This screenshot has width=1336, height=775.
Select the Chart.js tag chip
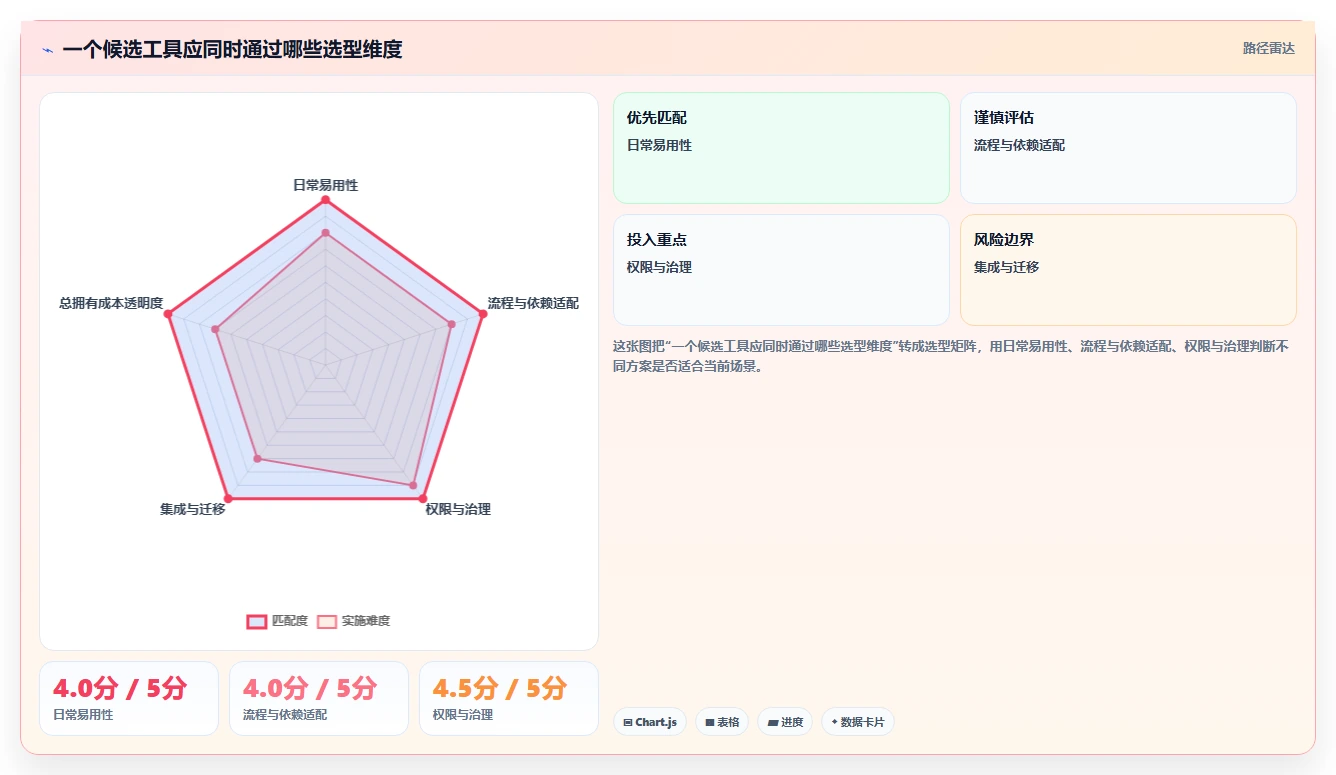pos(650,722)
